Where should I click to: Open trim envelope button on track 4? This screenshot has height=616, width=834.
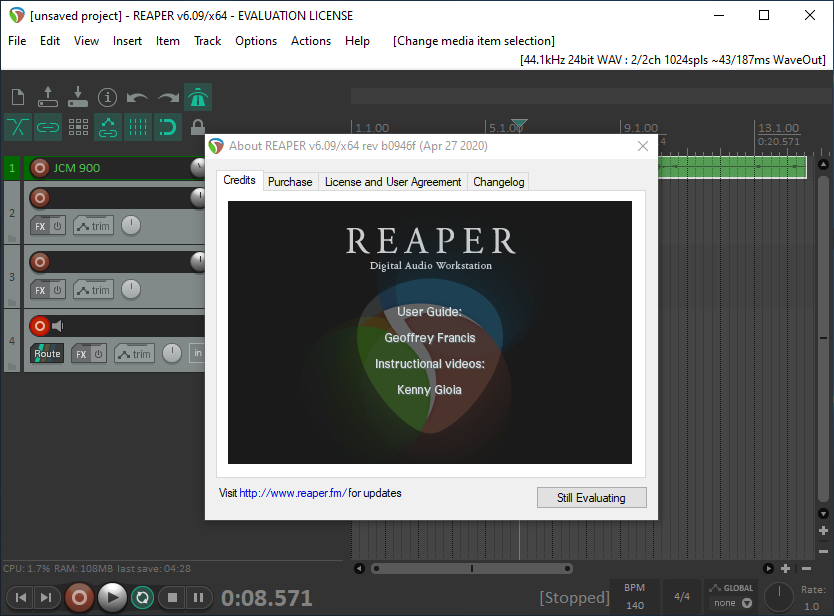[135, 354]
